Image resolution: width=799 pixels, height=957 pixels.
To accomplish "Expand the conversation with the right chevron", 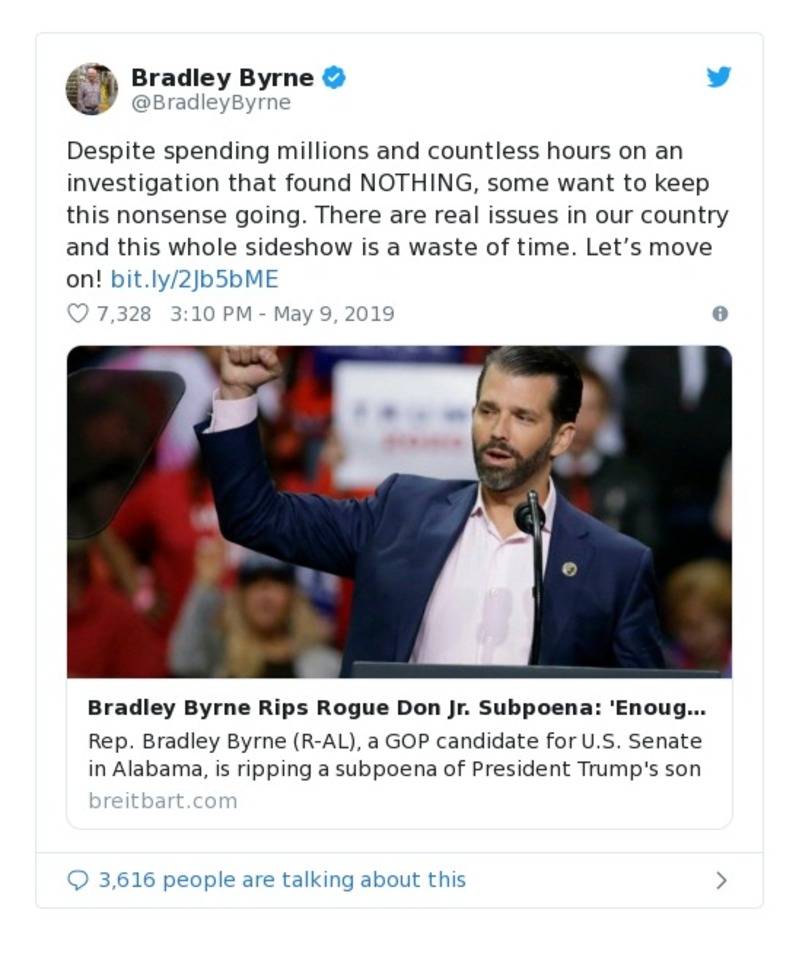I will click(721, 879).
